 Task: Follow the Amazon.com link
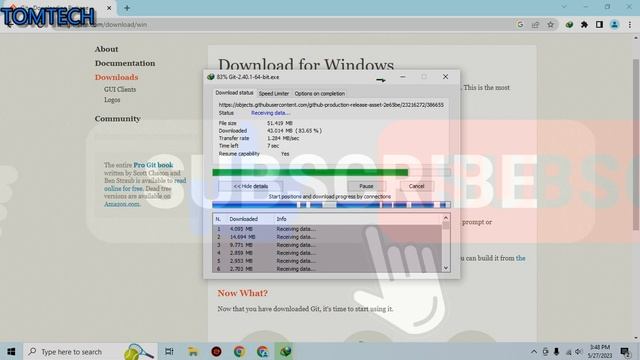click(122, 204)
